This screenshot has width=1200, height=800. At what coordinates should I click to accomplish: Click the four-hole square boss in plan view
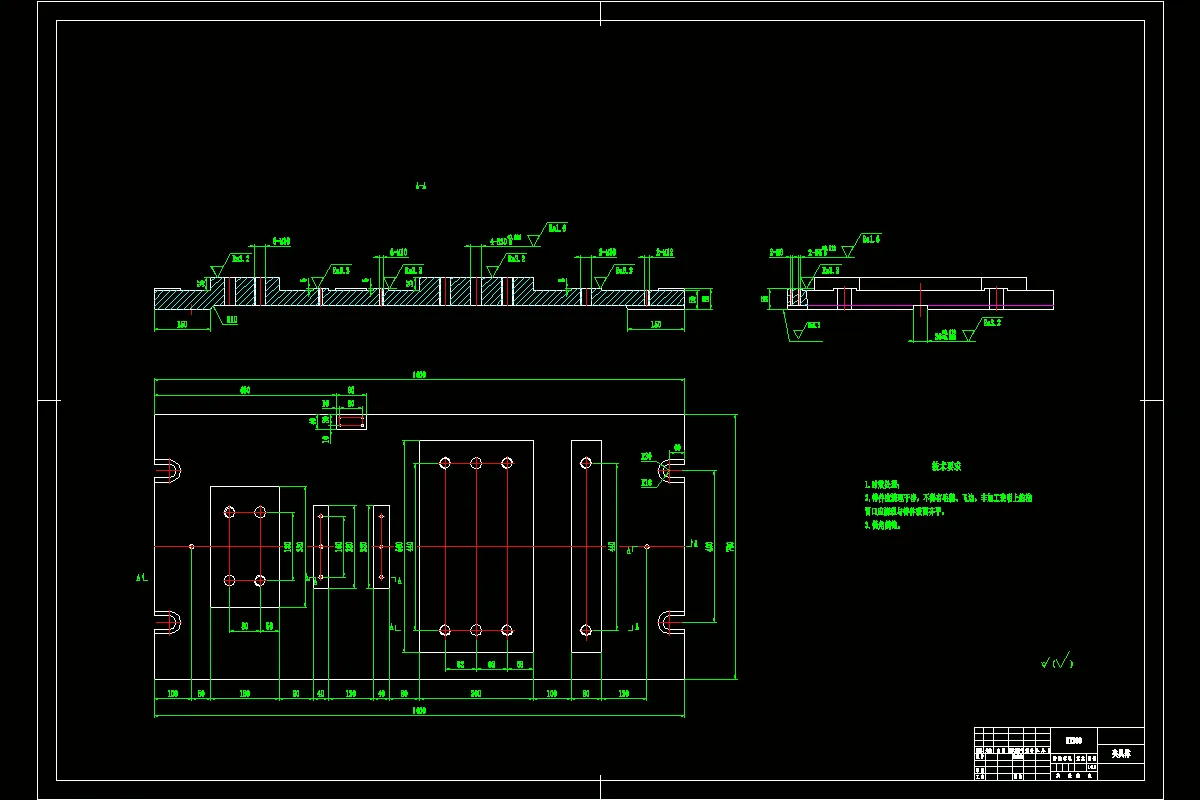coord(245,546)
